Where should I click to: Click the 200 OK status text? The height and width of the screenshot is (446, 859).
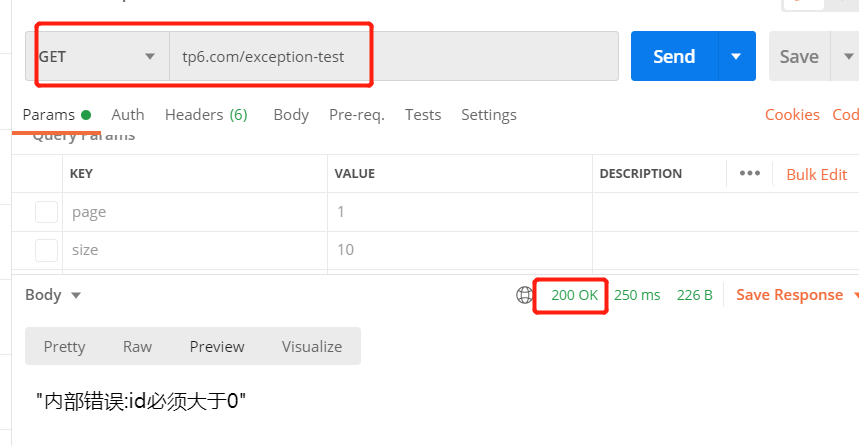574,295
